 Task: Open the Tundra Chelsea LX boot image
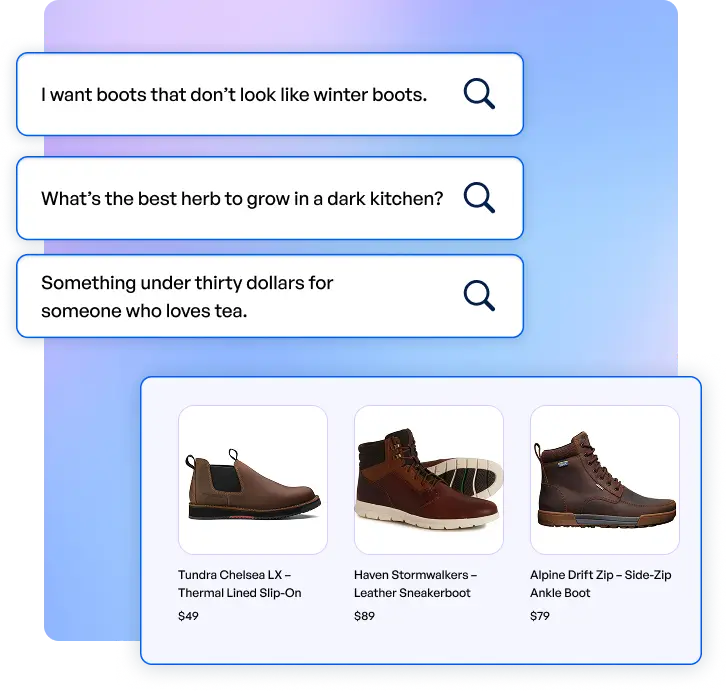pos(253,480)
